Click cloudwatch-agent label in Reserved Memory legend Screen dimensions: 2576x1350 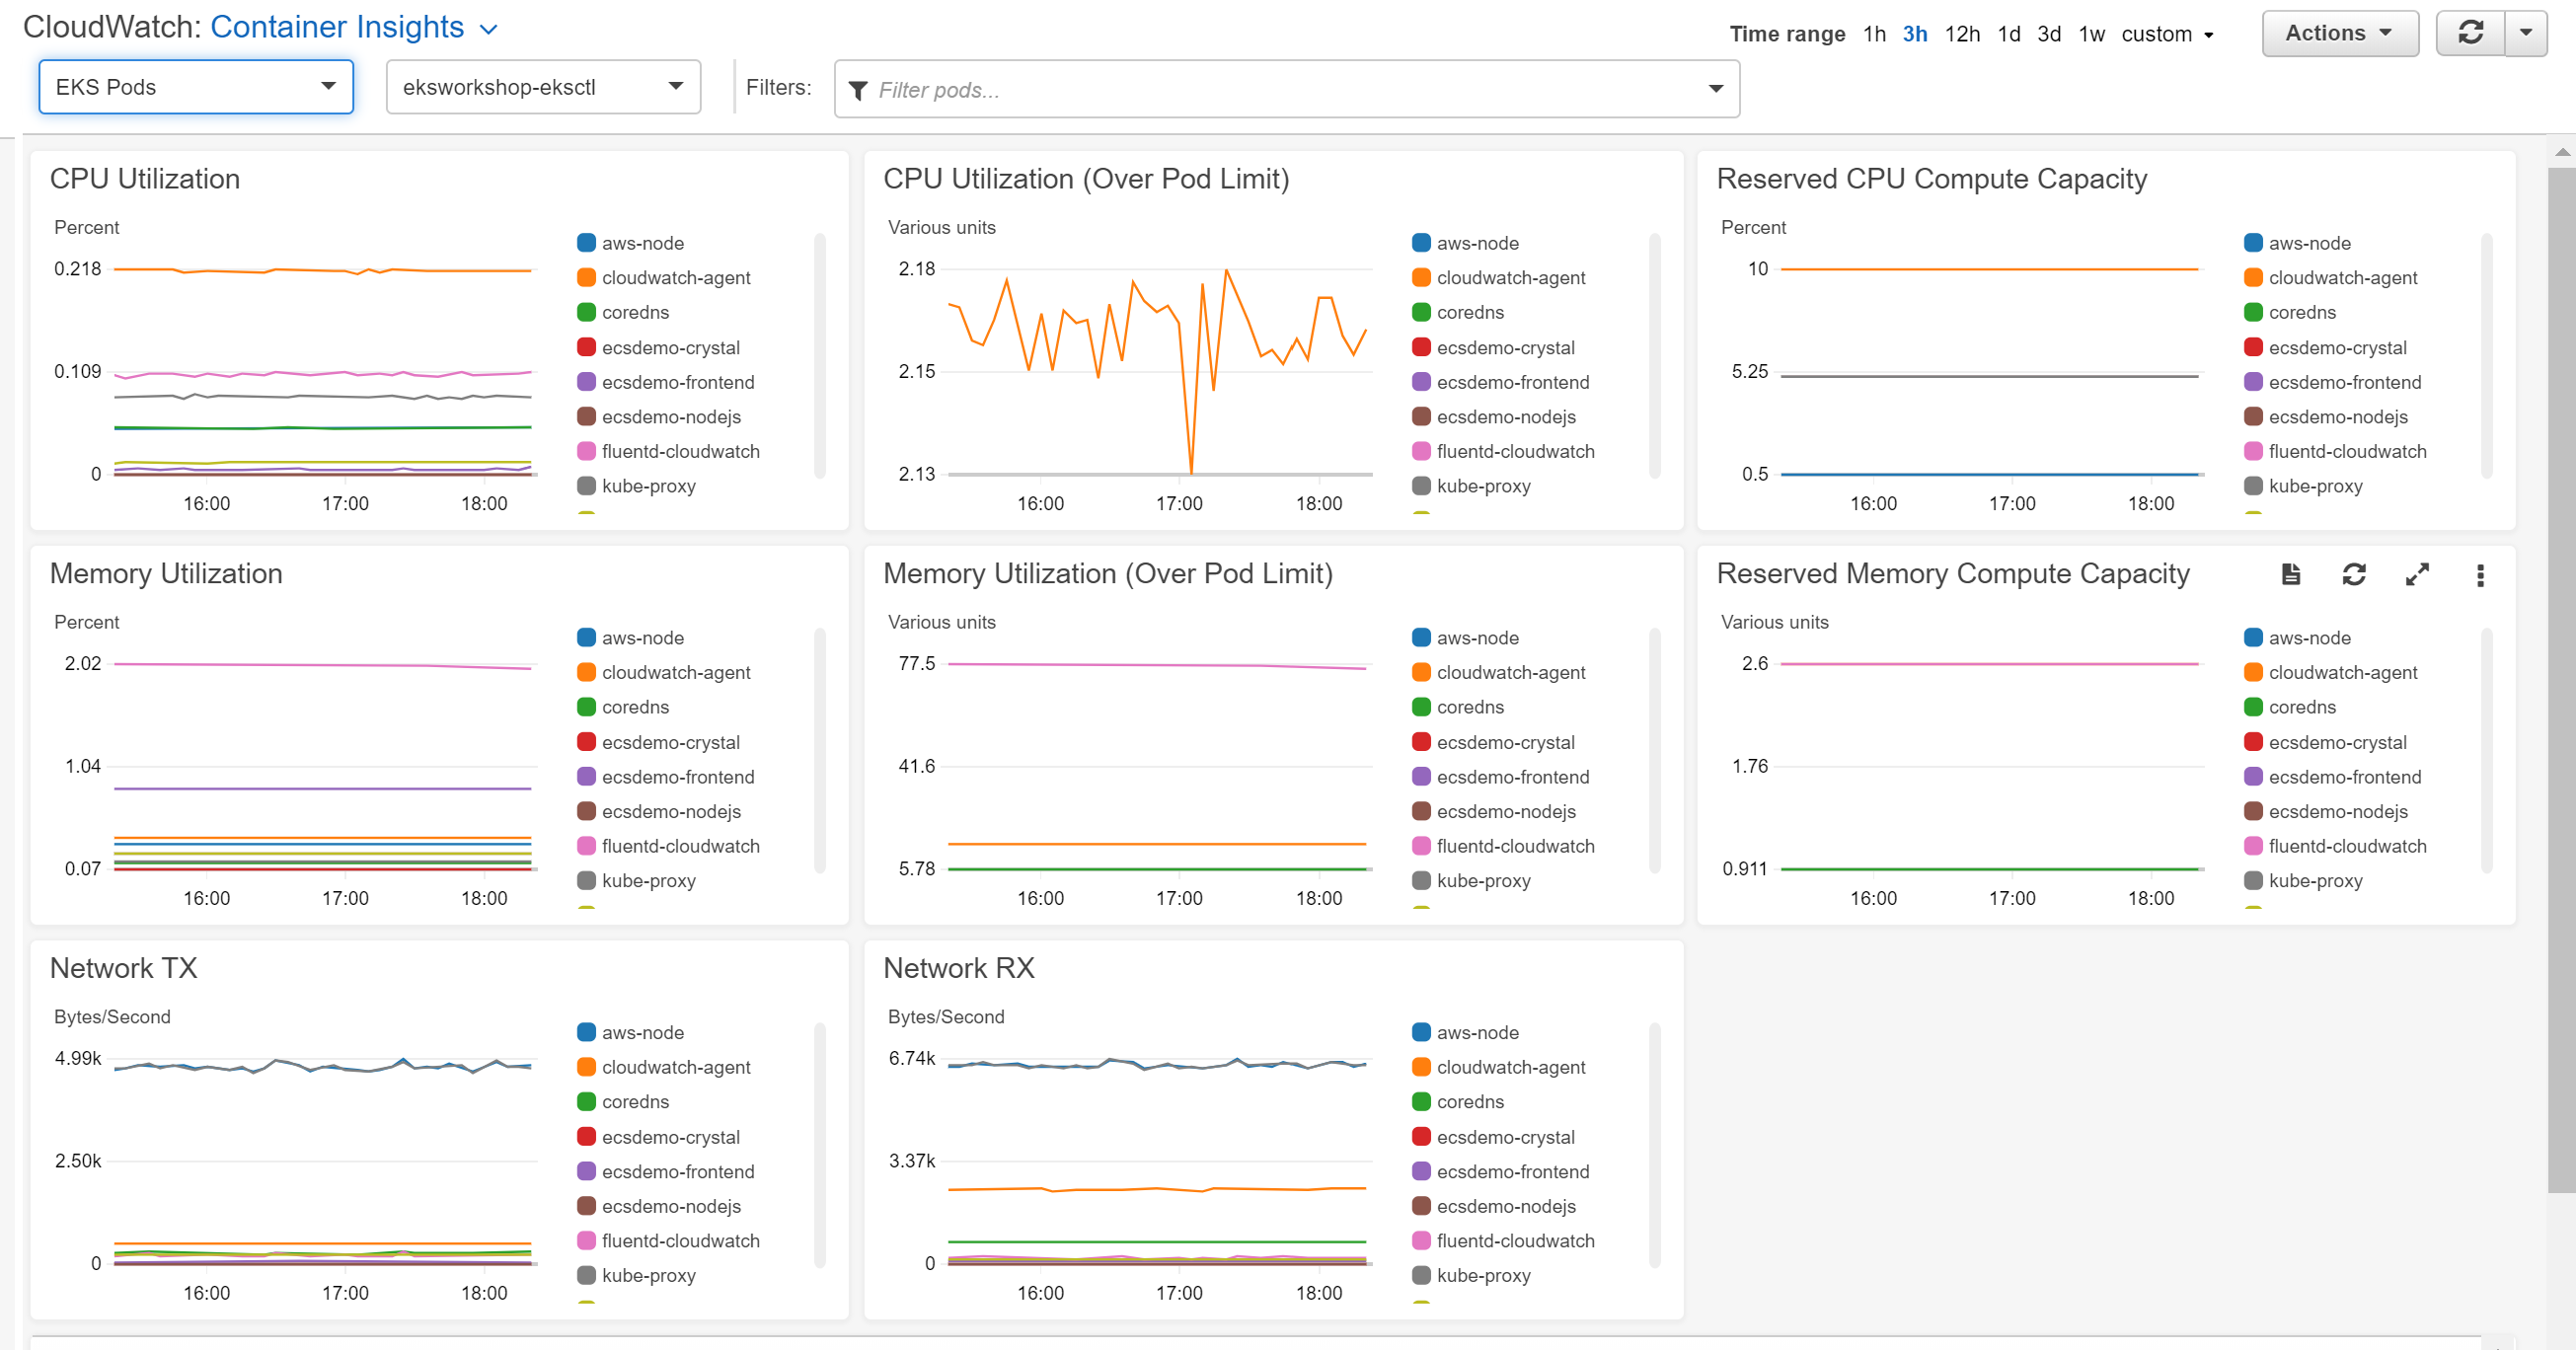(2343, 673)
